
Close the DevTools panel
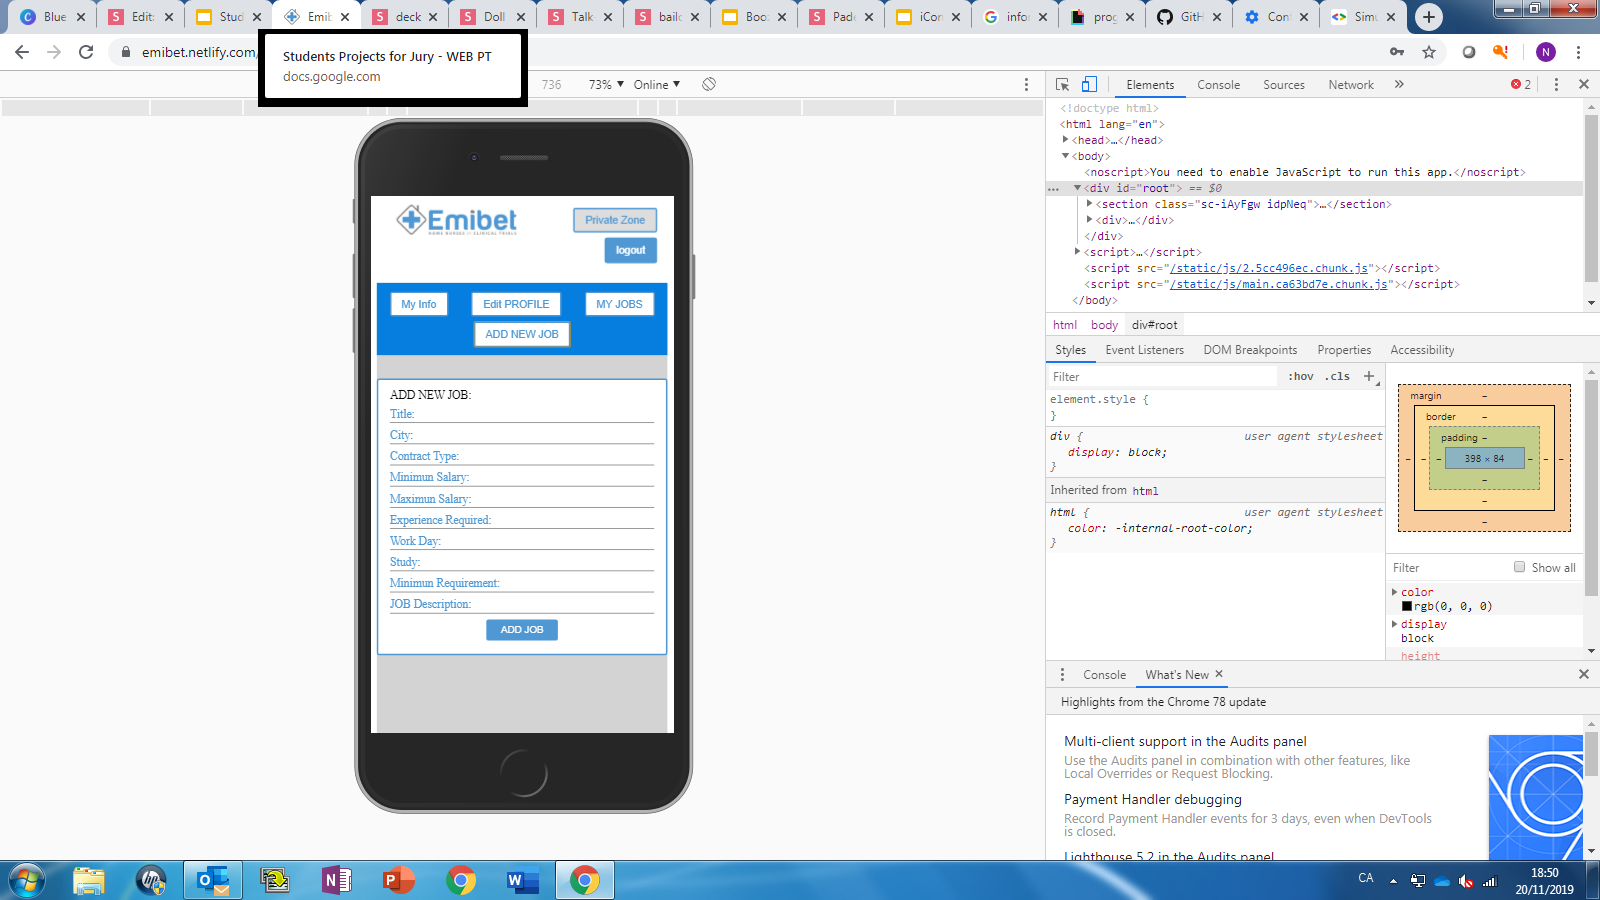pos(1584,85)
